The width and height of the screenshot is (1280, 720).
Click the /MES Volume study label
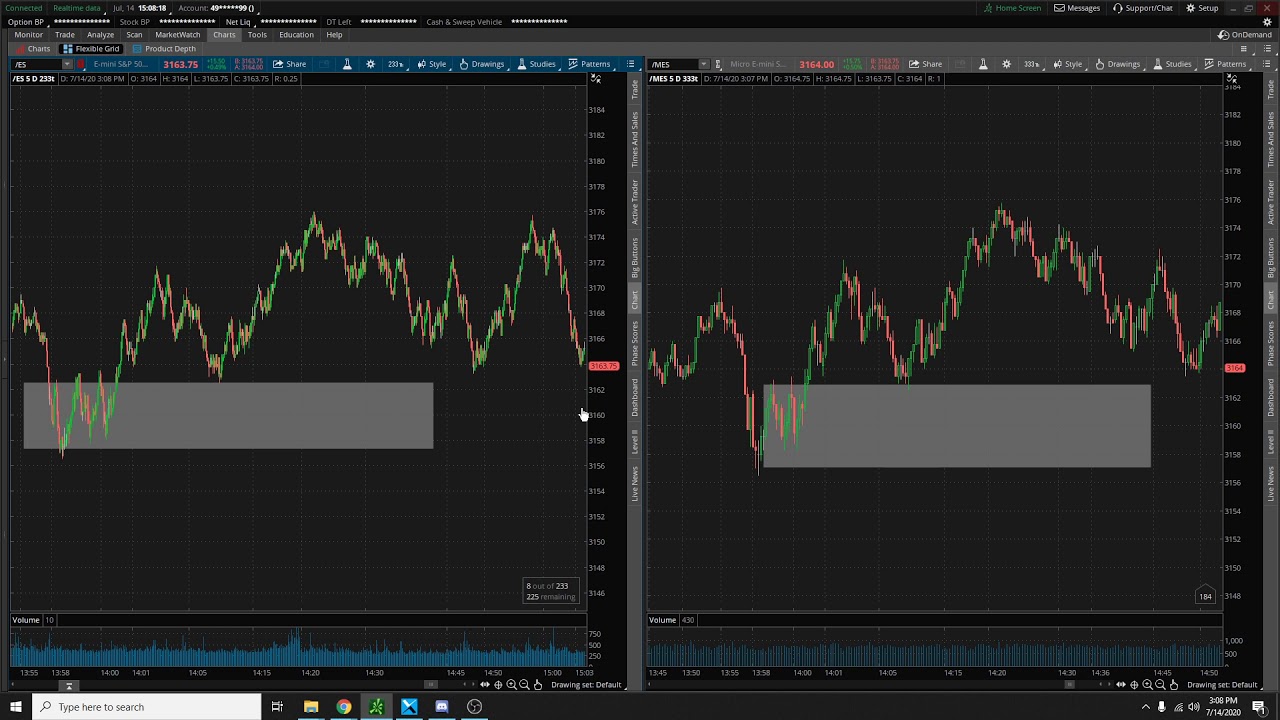tap(662, 620)
